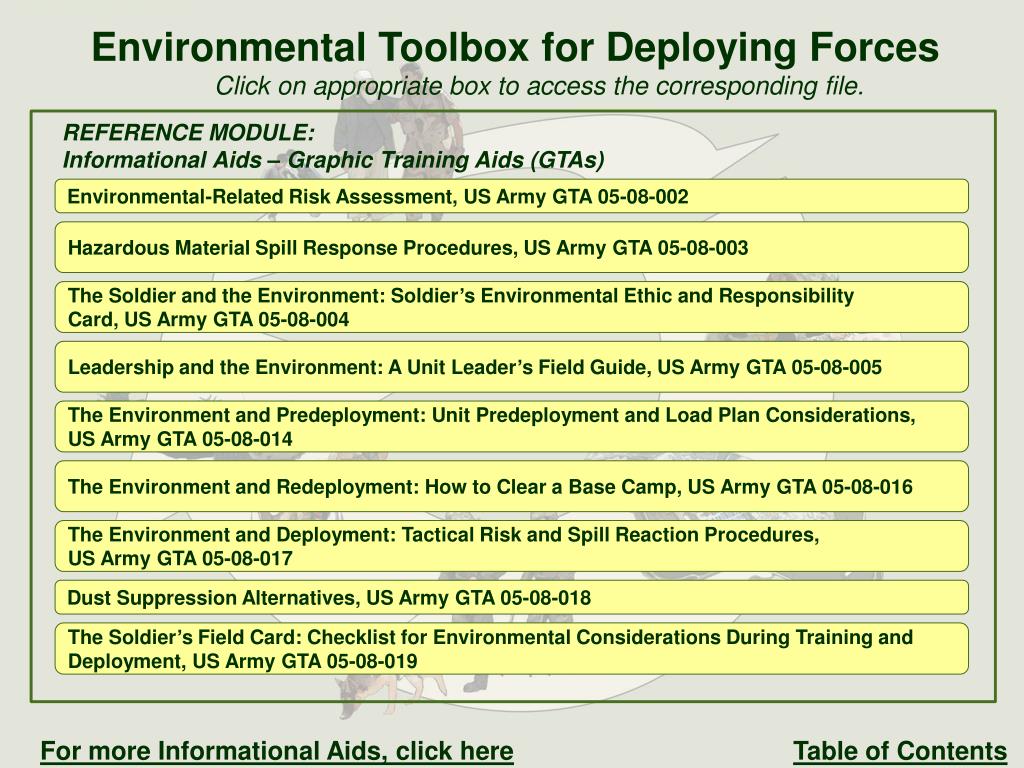Open Leadership and the Environment field guide
The width and height of the screenshot is (1024, 768).
(511, 367)
